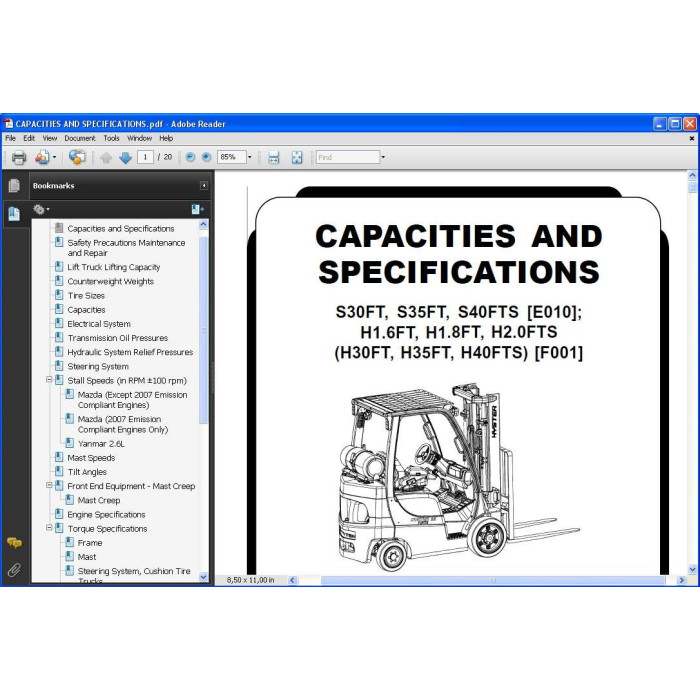Open Transmission Oil Pressures bookmark
This screenshot has width=700, height=700.
click(x=117, y=338)
